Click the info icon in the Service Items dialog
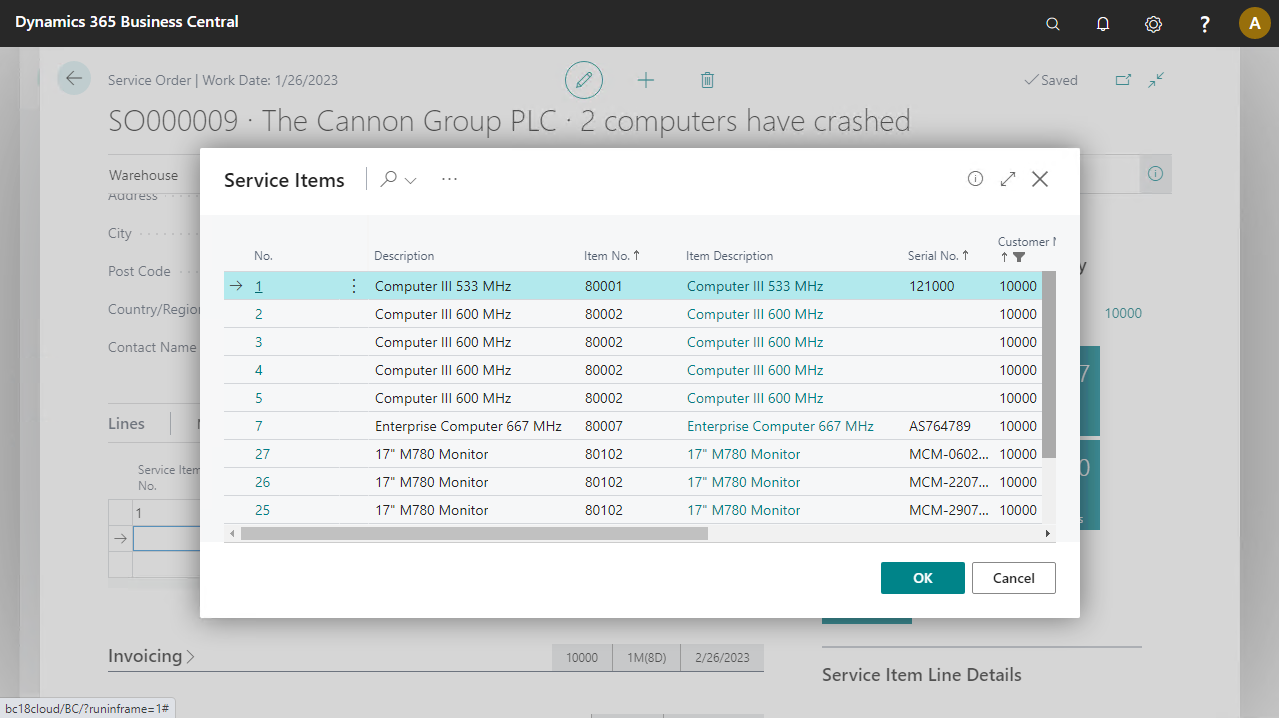The width and height of the screenshot is (1280, 720). point(975,179)
